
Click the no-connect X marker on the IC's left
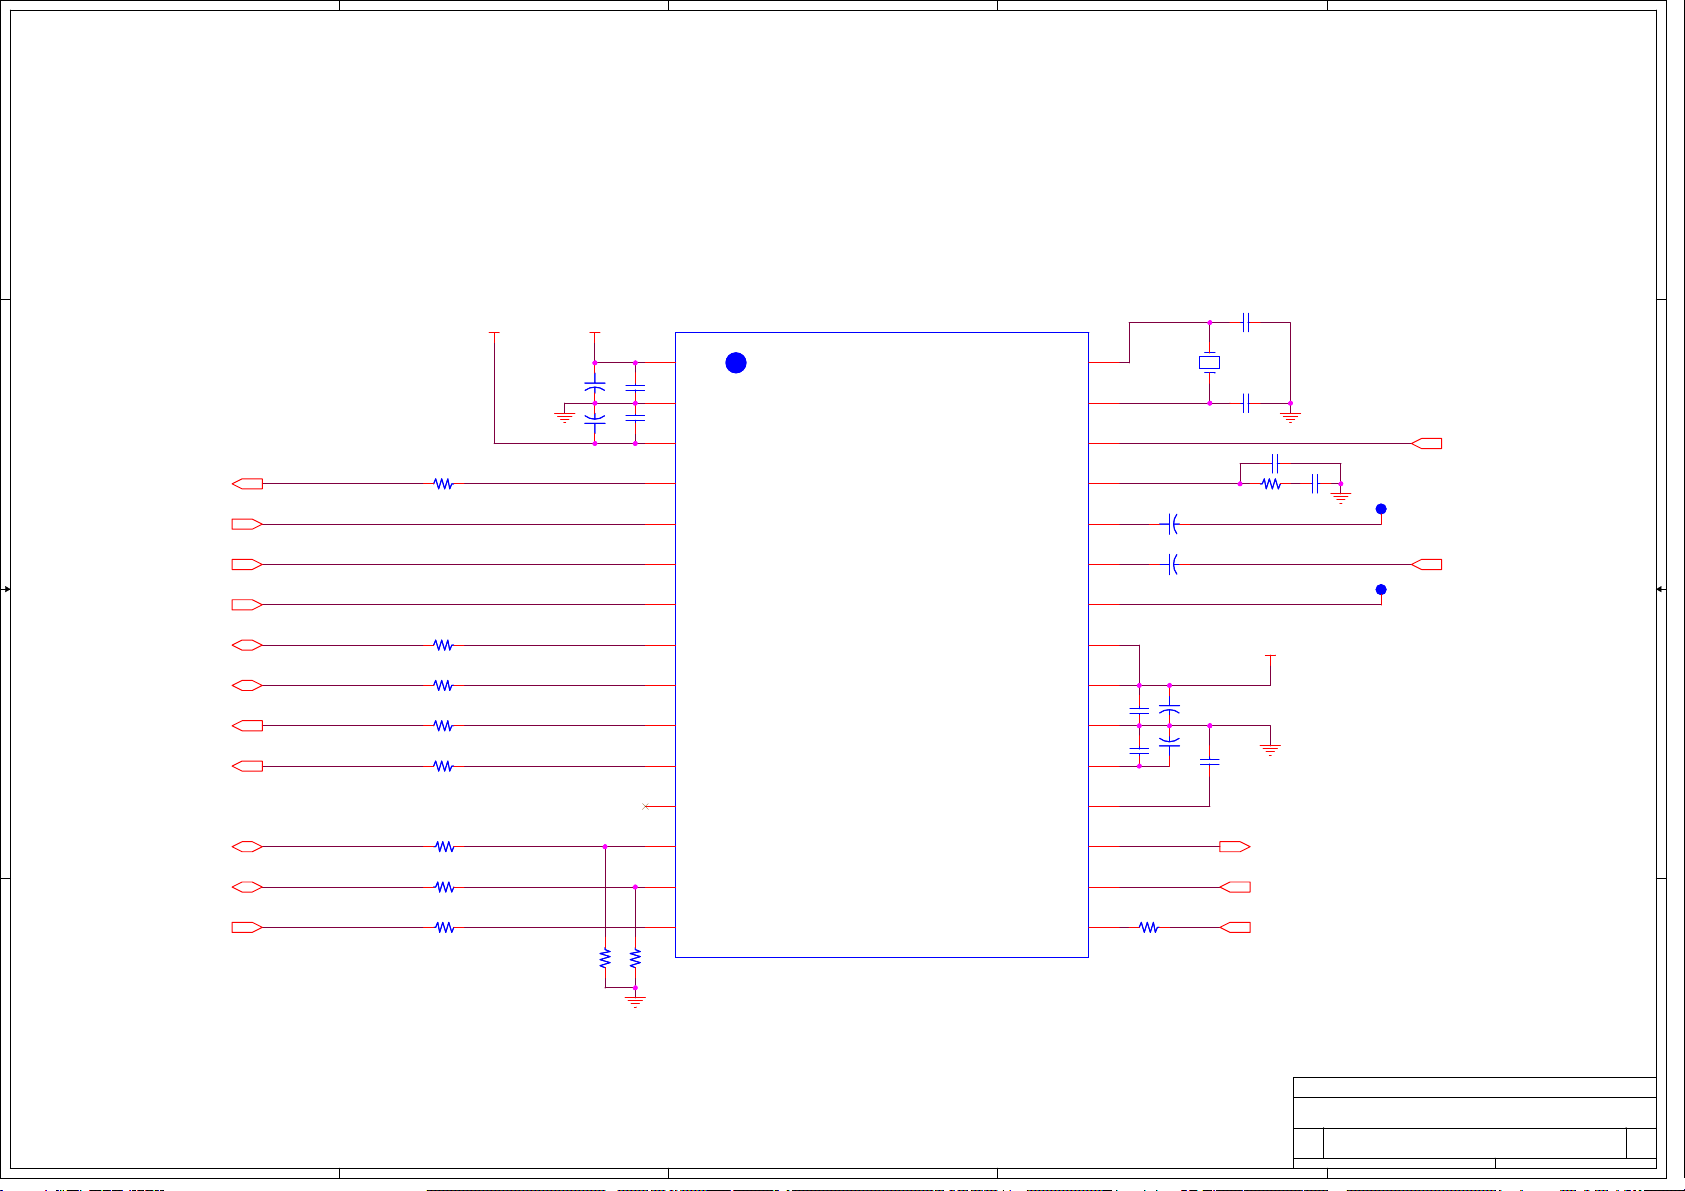645,806
